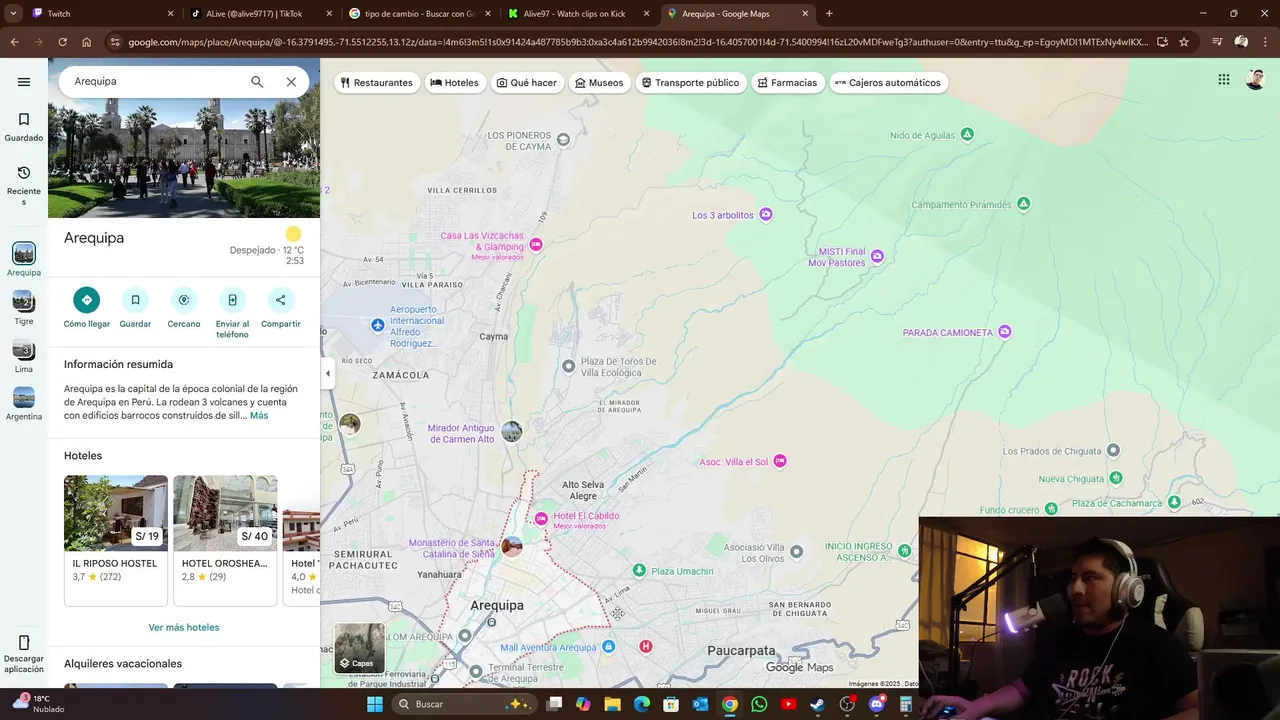Open the Google account profile avatar
The image size is (1280, 720).
1256,80
